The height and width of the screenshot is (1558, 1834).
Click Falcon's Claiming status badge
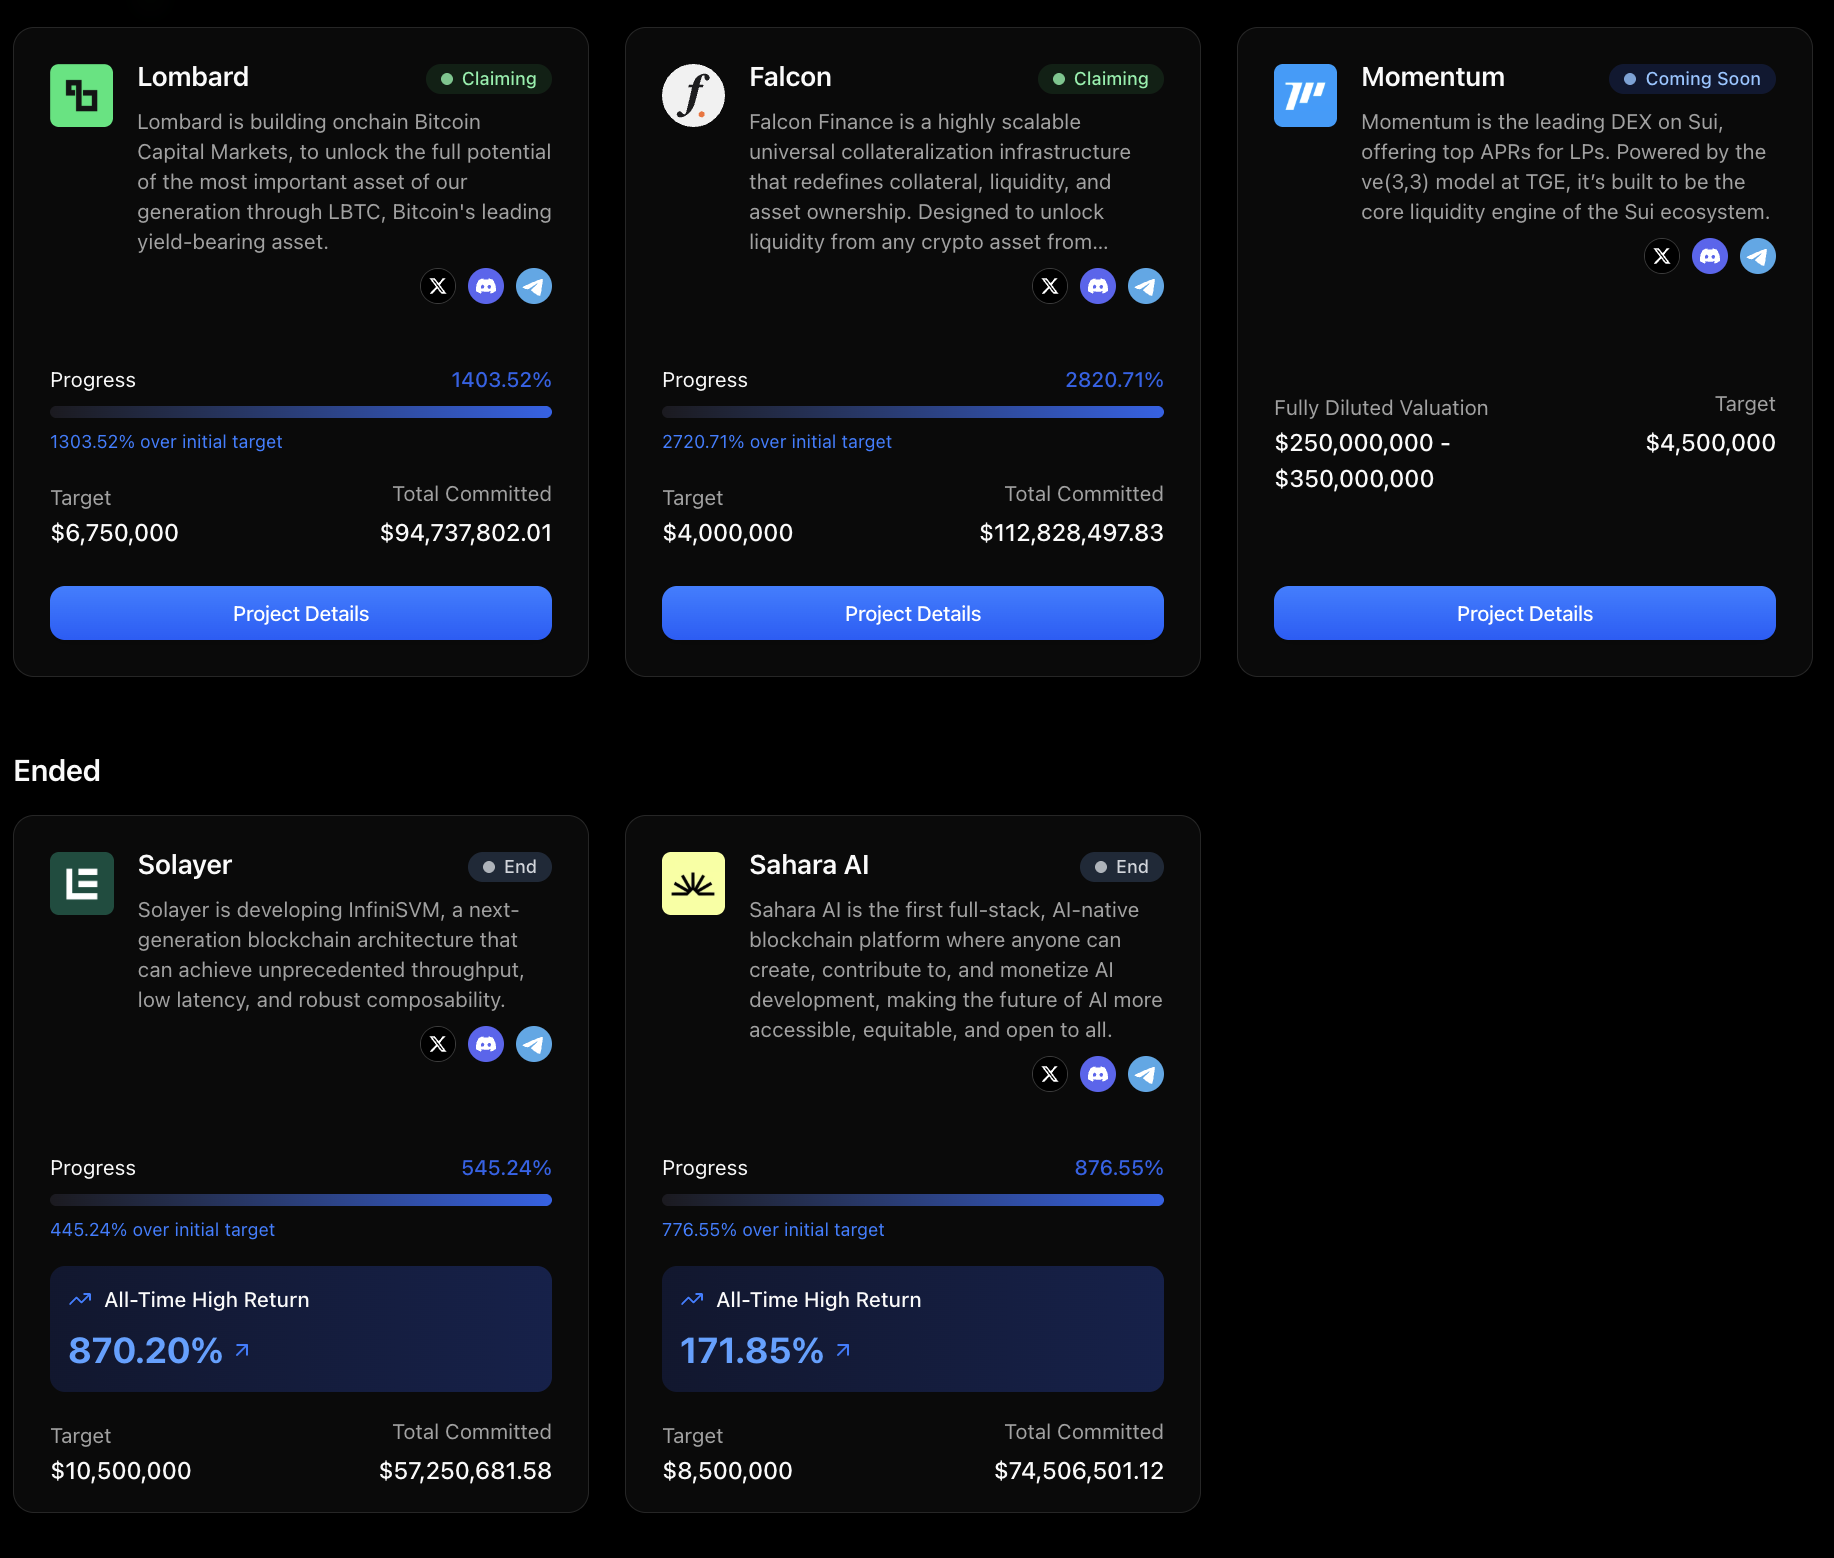pos(1101,79)
